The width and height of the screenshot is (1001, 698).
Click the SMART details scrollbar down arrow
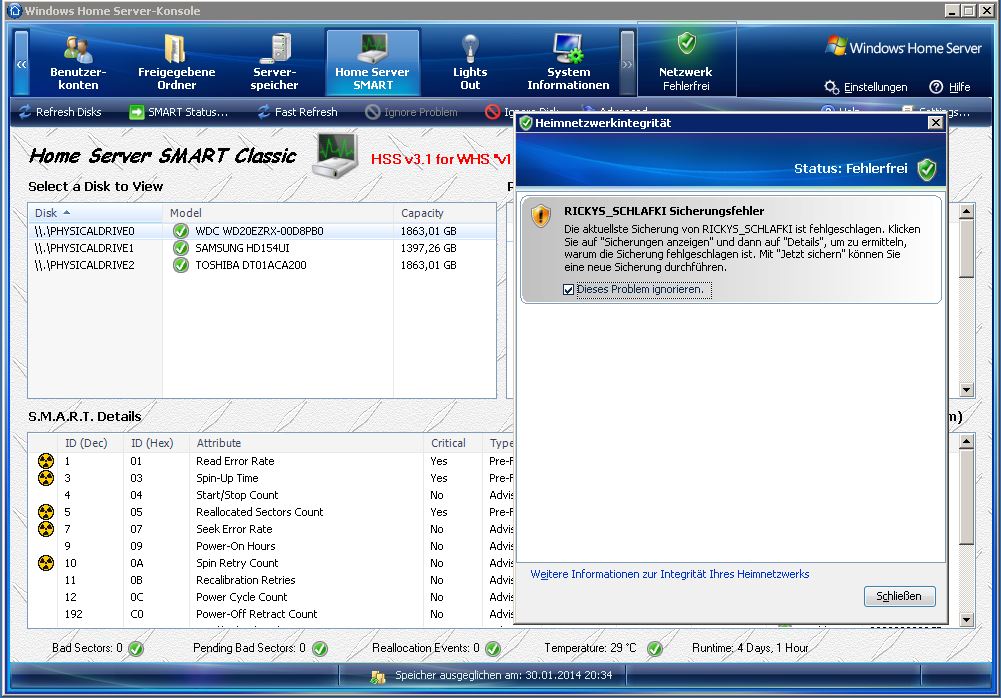point(967,619)
